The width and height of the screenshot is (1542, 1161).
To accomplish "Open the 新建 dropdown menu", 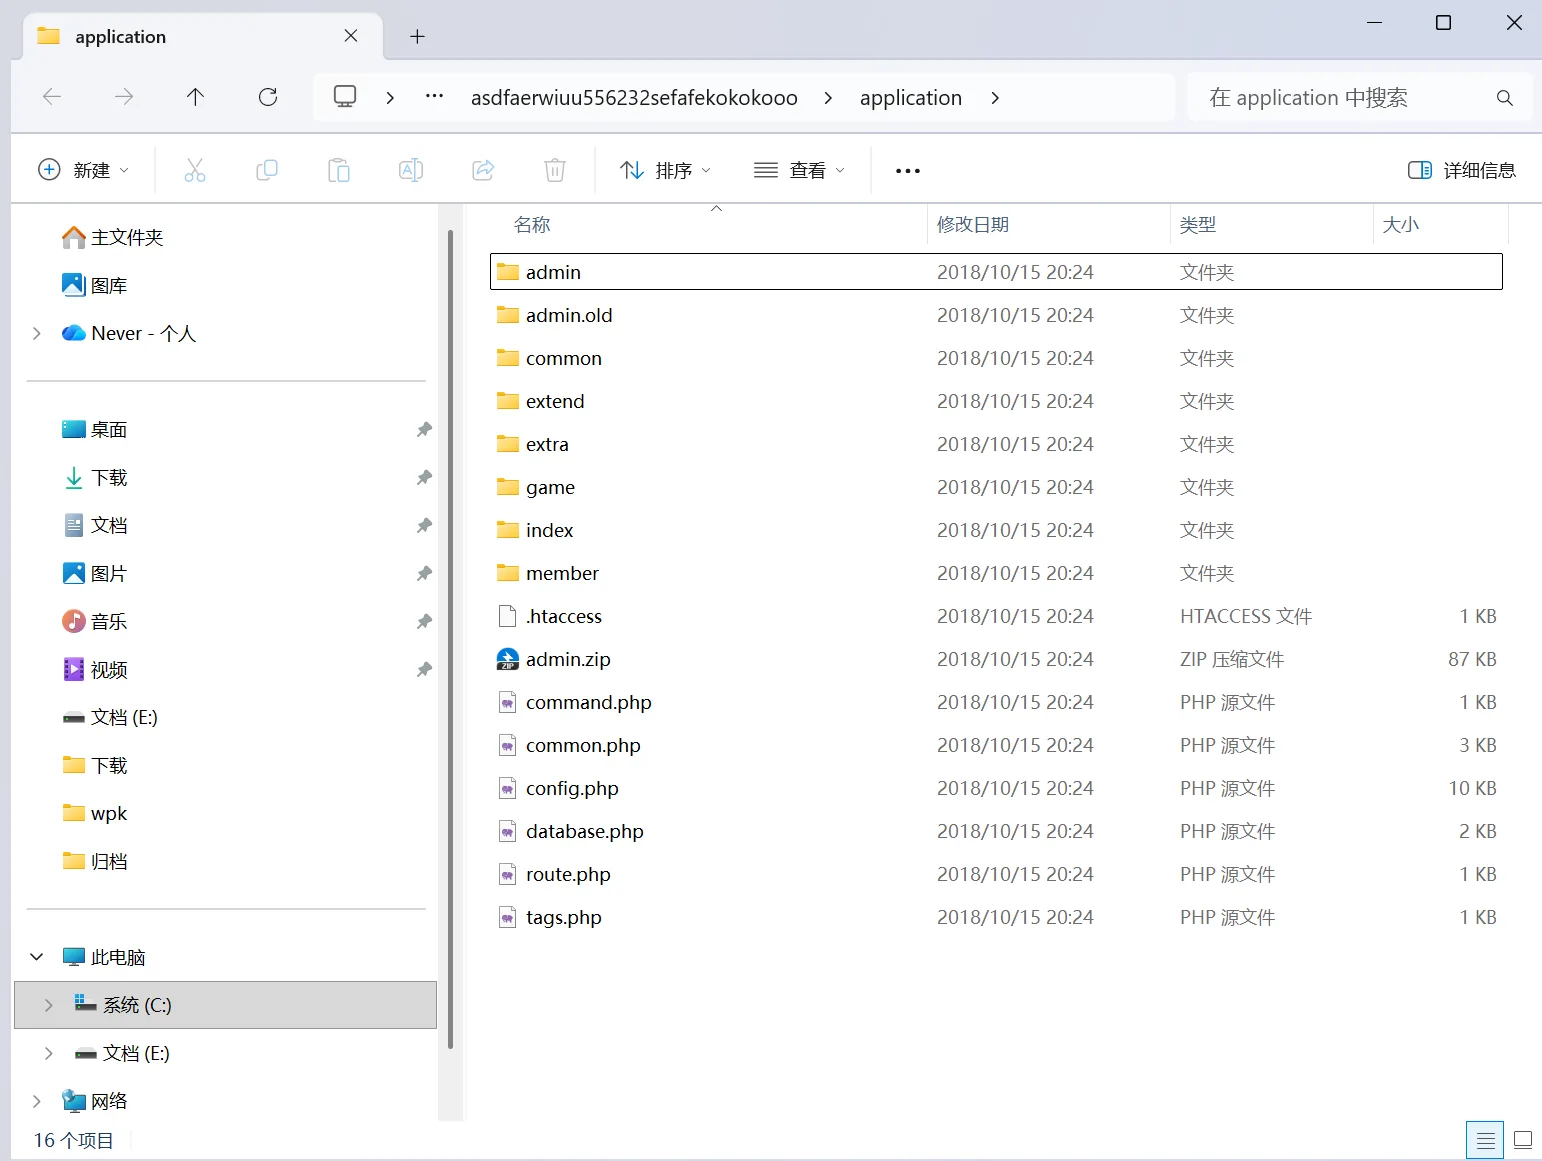I will (84, 170).
